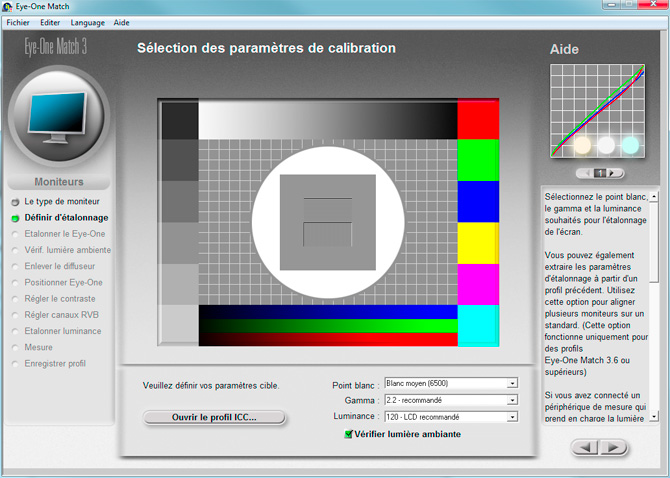Click the yellow color patch
The height and width of the screenshot is (478, 670).
tap(478, 243)
